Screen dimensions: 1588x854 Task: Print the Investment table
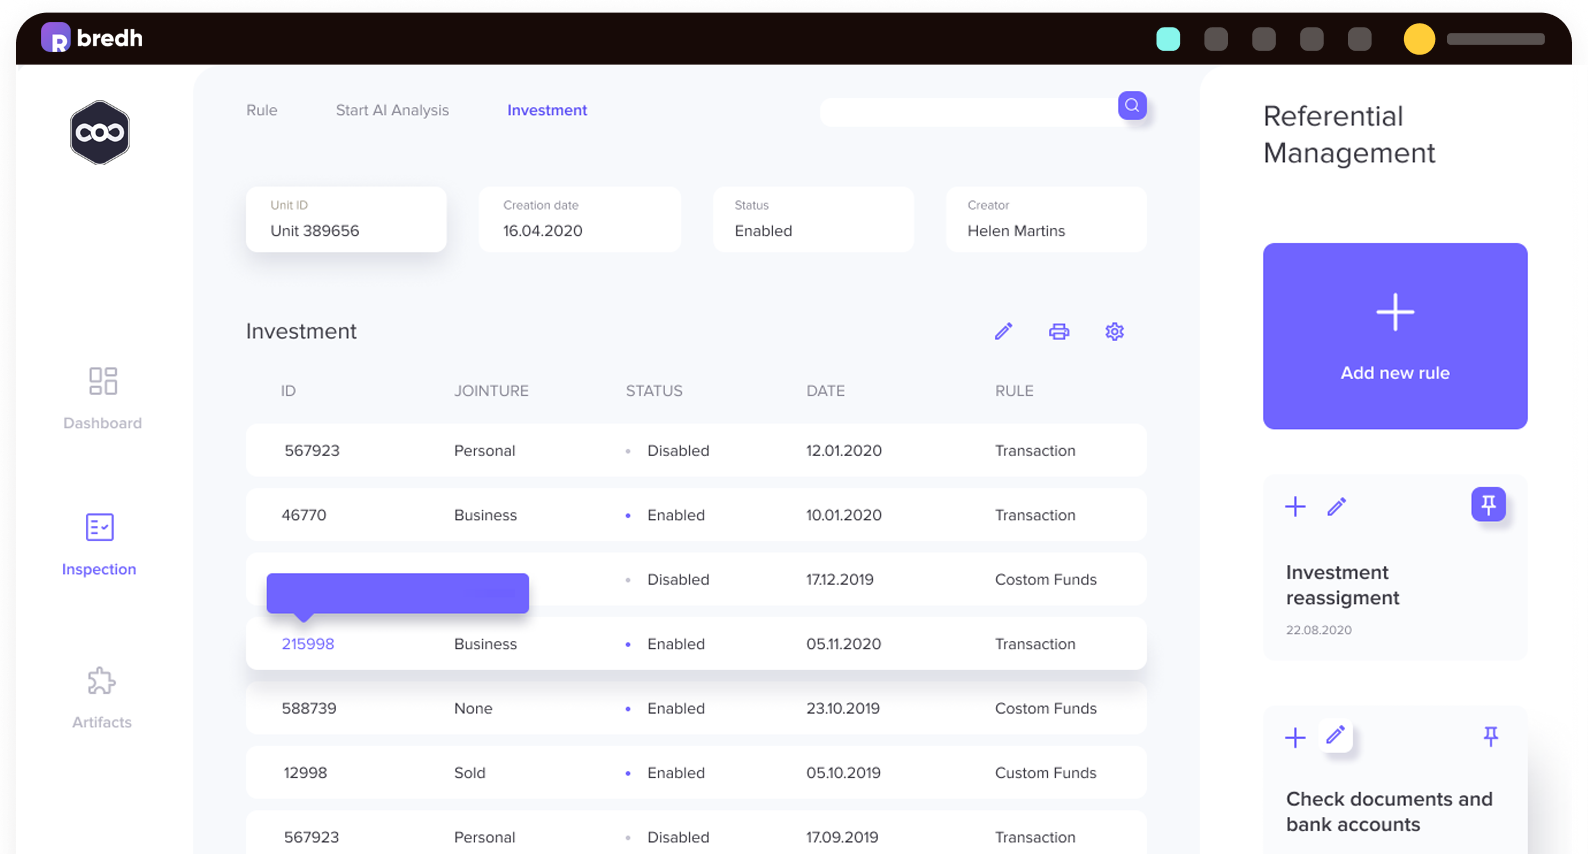coord(1059,332)
